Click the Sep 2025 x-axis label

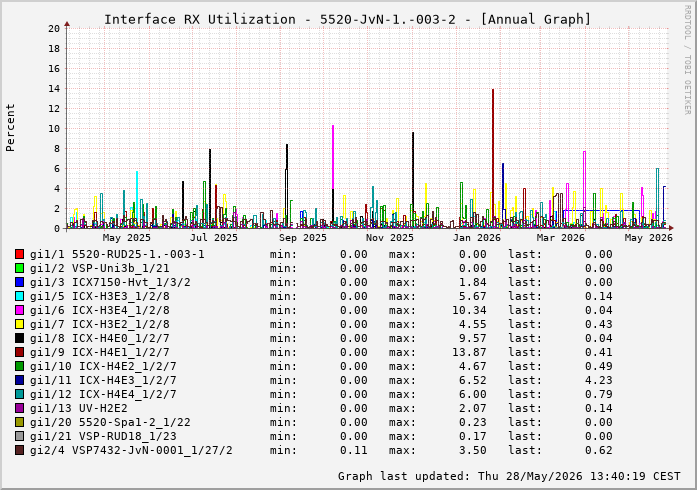(303, 238)
